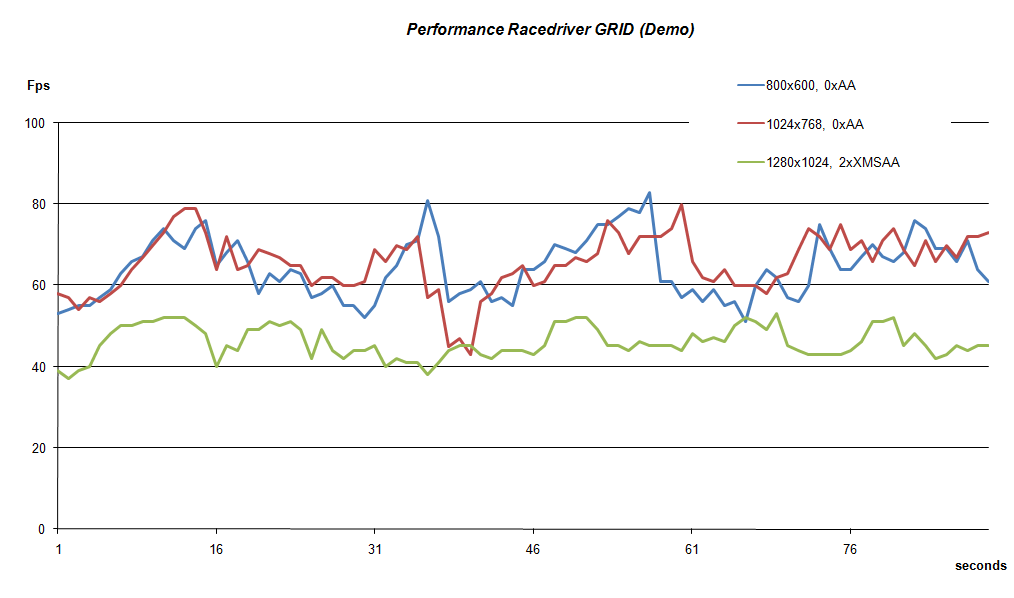Screen dimensions: 1014x598
Task: Select the 1280x1024, 2xXMSAA legend entry
Action: click(x=819, y=162)
